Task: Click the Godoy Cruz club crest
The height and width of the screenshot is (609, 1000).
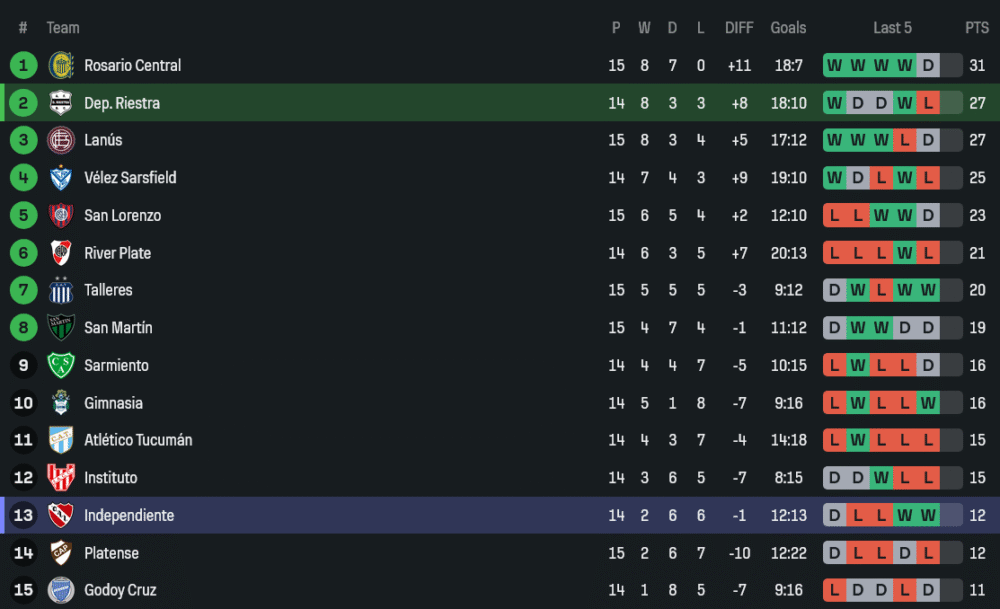Action: point(61,590)
